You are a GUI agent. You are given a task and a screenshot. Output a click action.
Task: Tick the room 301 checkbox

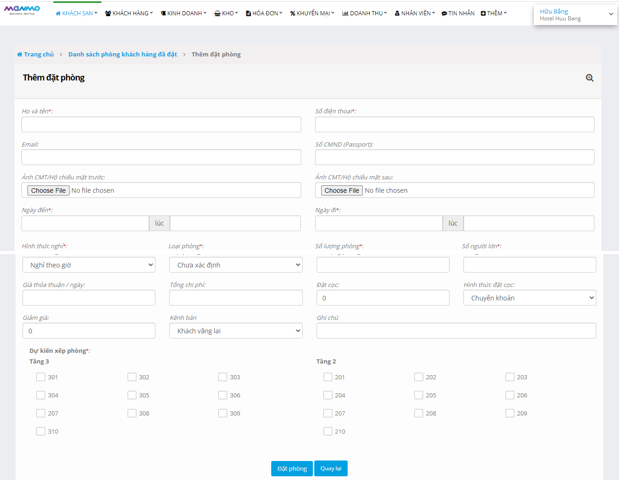(41, 377)
